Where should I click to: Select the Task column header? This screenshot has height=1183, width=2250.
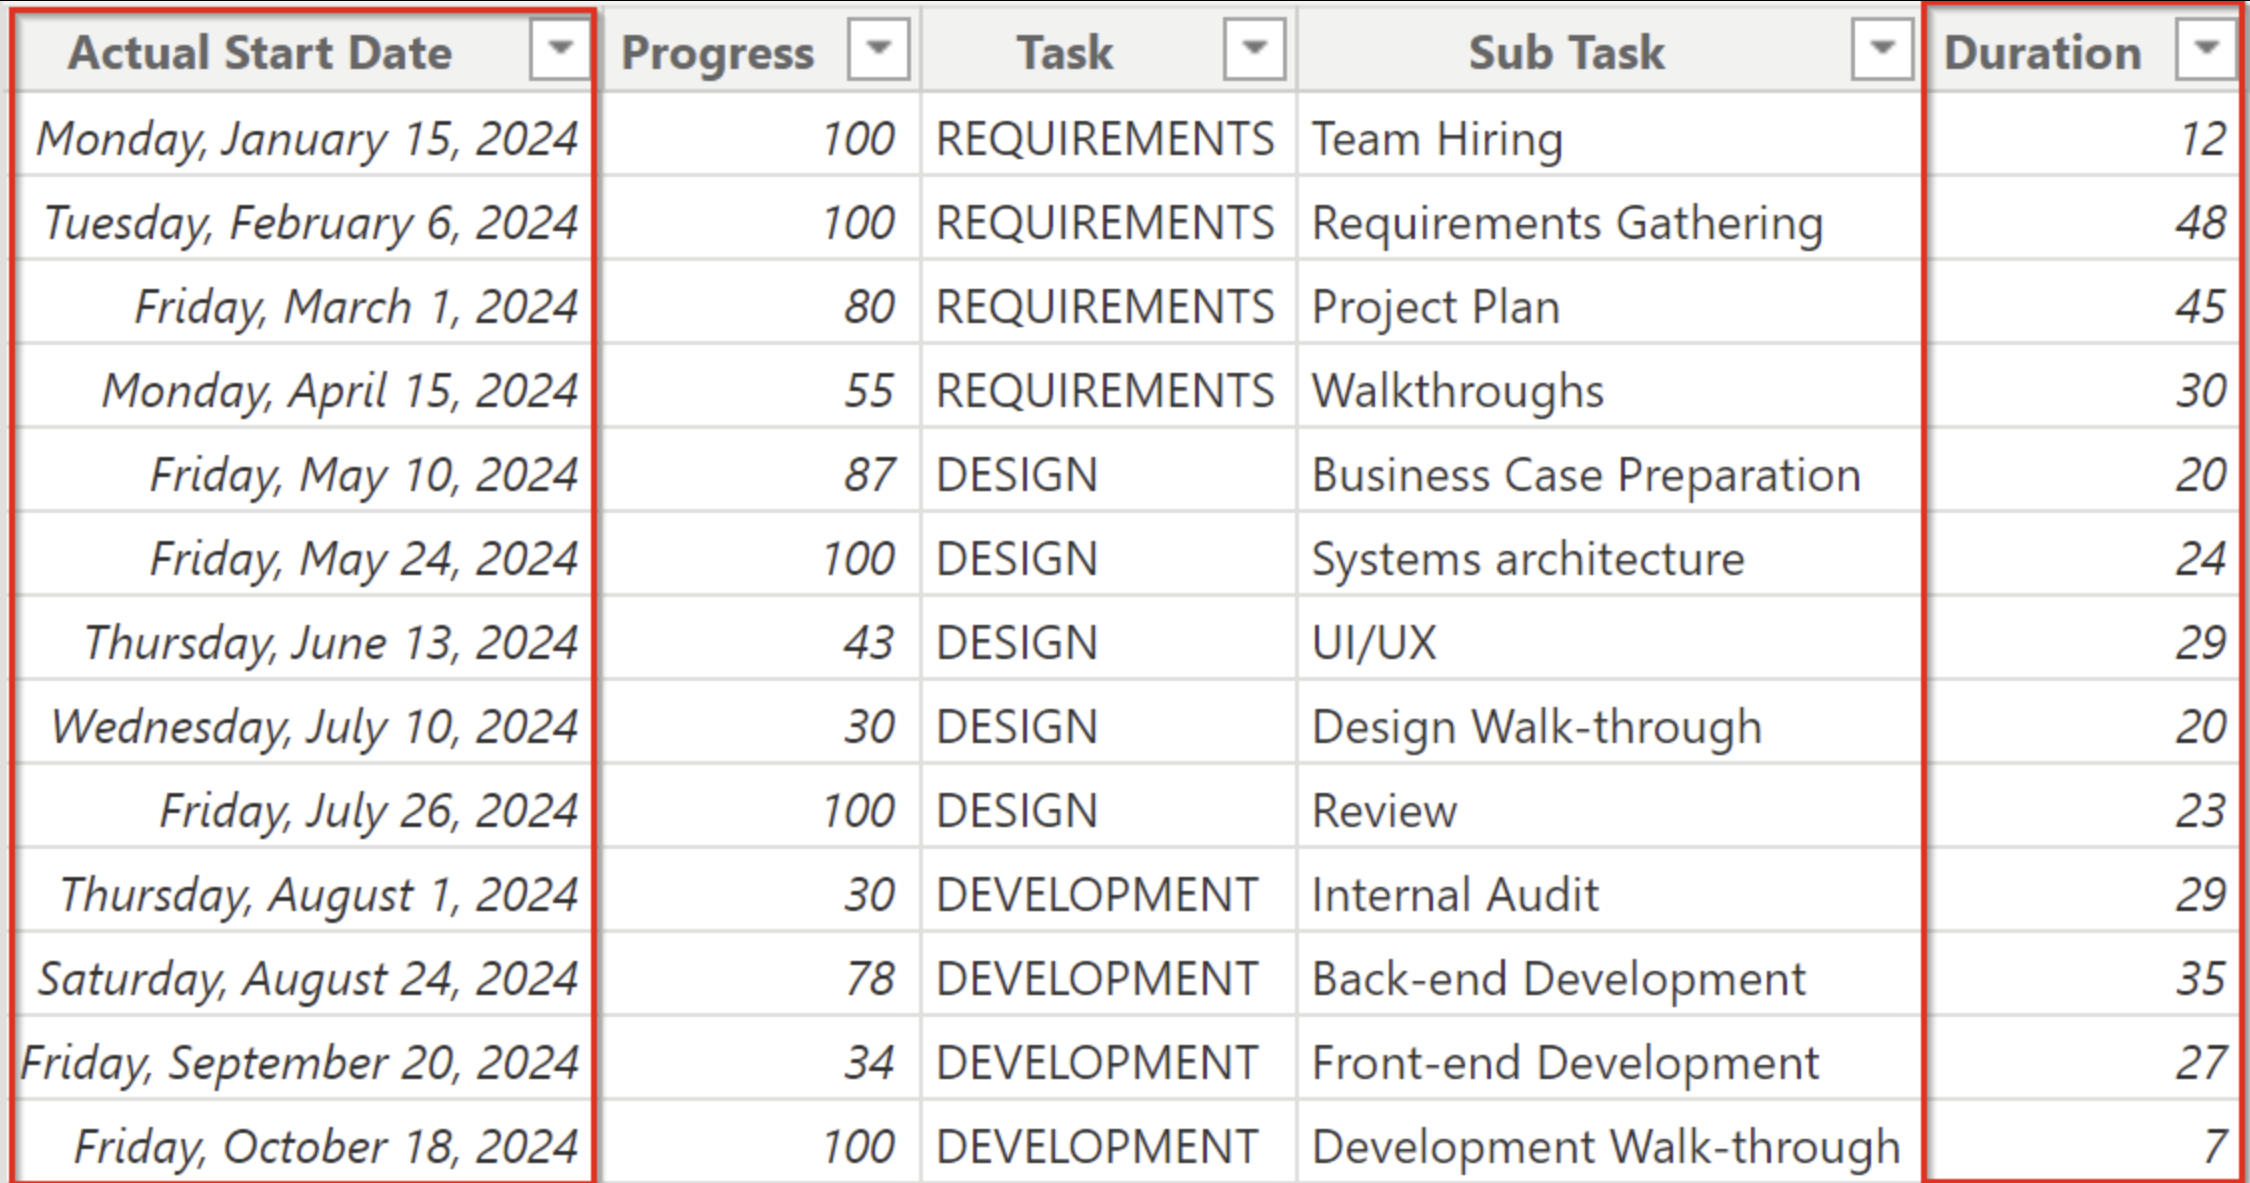(1064, 52)
